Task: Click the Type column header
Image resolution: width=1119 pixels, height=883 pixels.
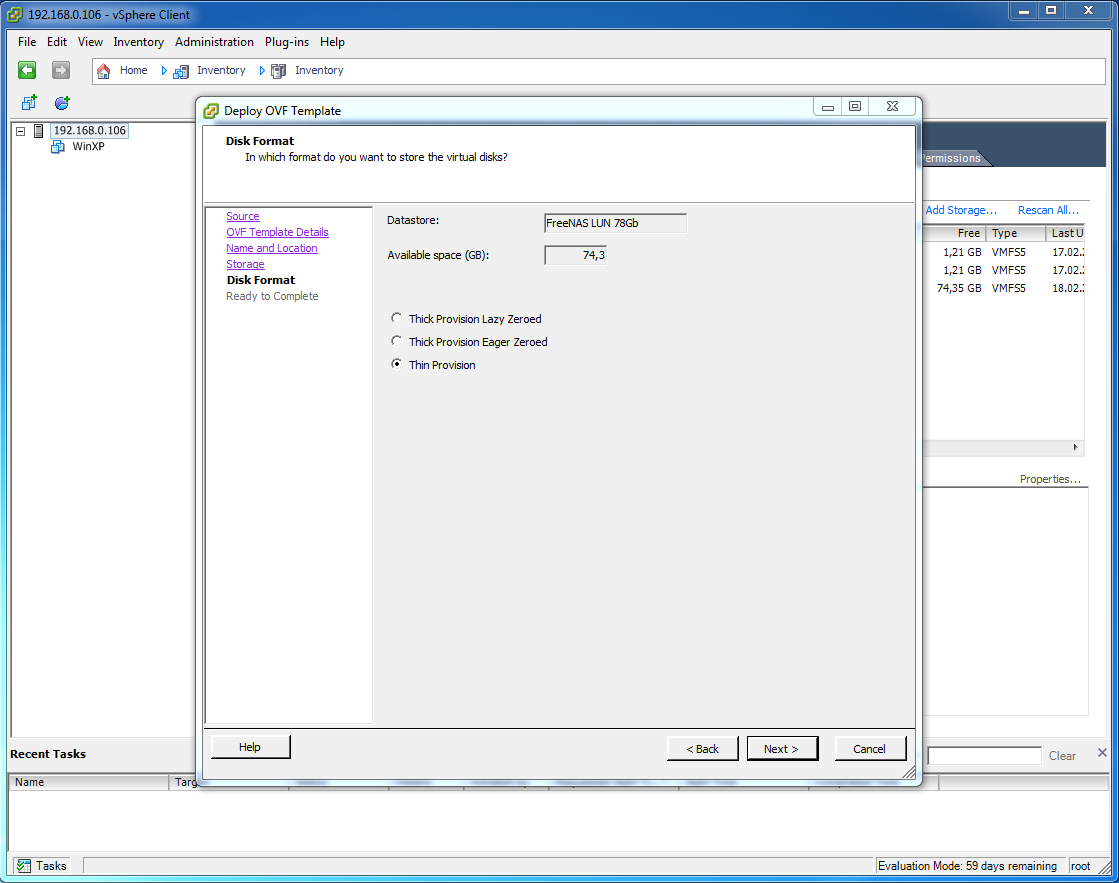Action: pyautogui.click(x=1016, y=233)
